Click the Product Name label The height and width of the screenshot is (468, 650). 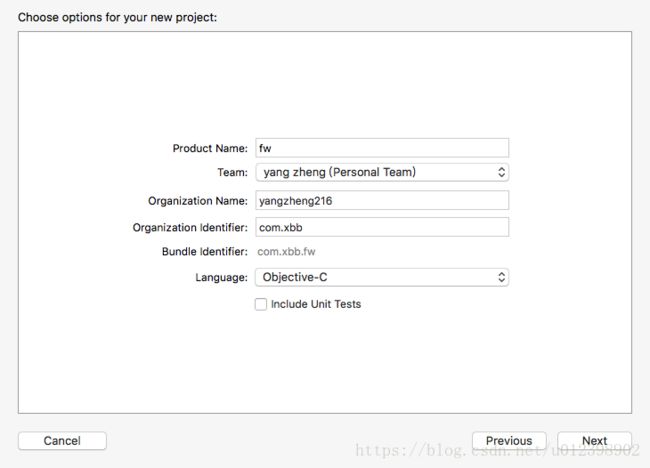(x=210, y=148)
